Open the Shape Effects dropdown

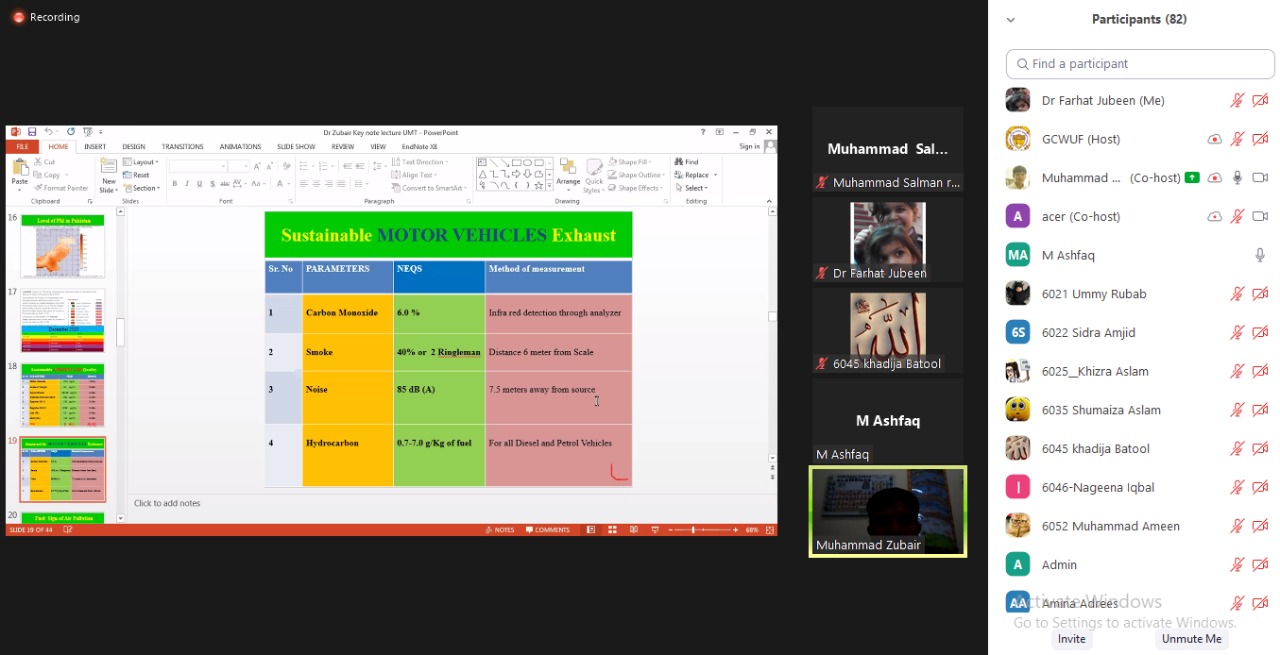click(635, 188)
